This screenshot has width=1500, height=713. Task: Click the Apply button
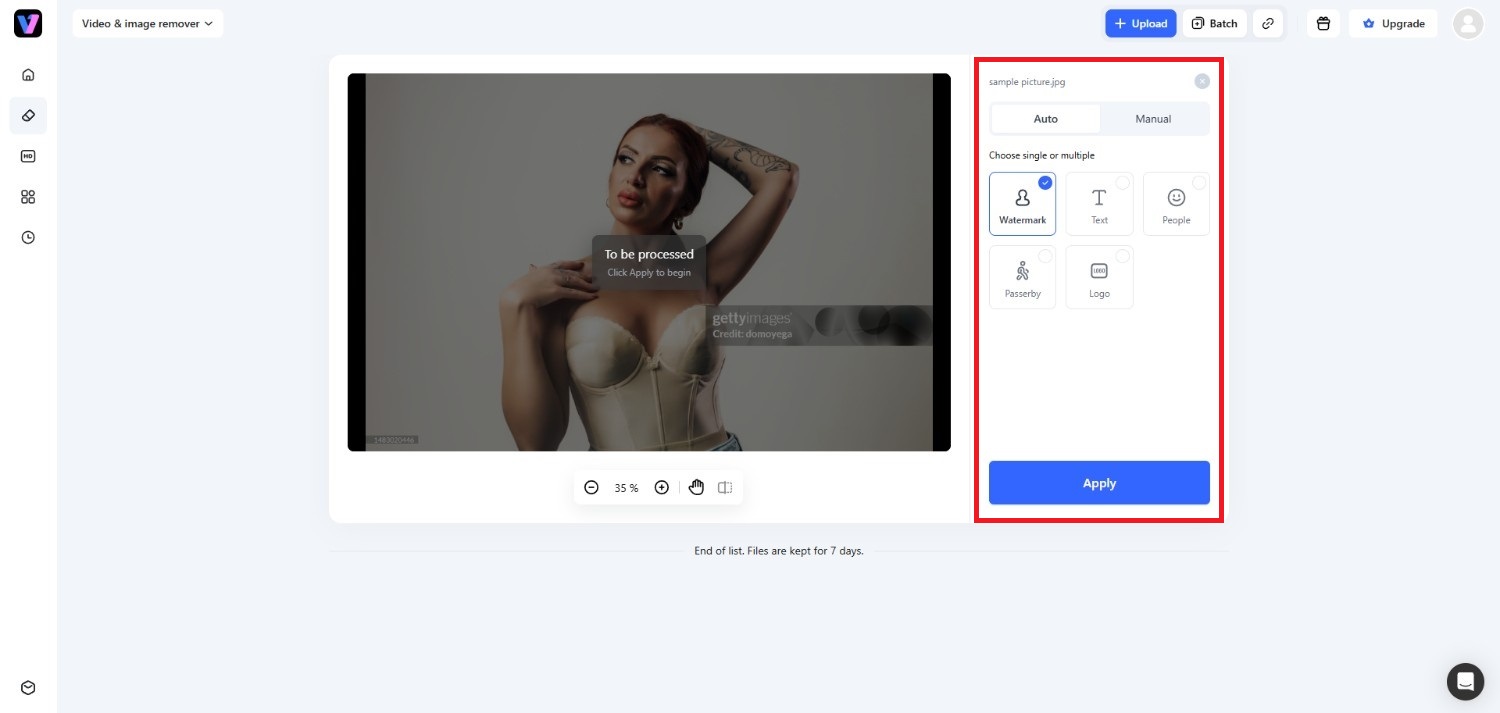point(1099,483)
